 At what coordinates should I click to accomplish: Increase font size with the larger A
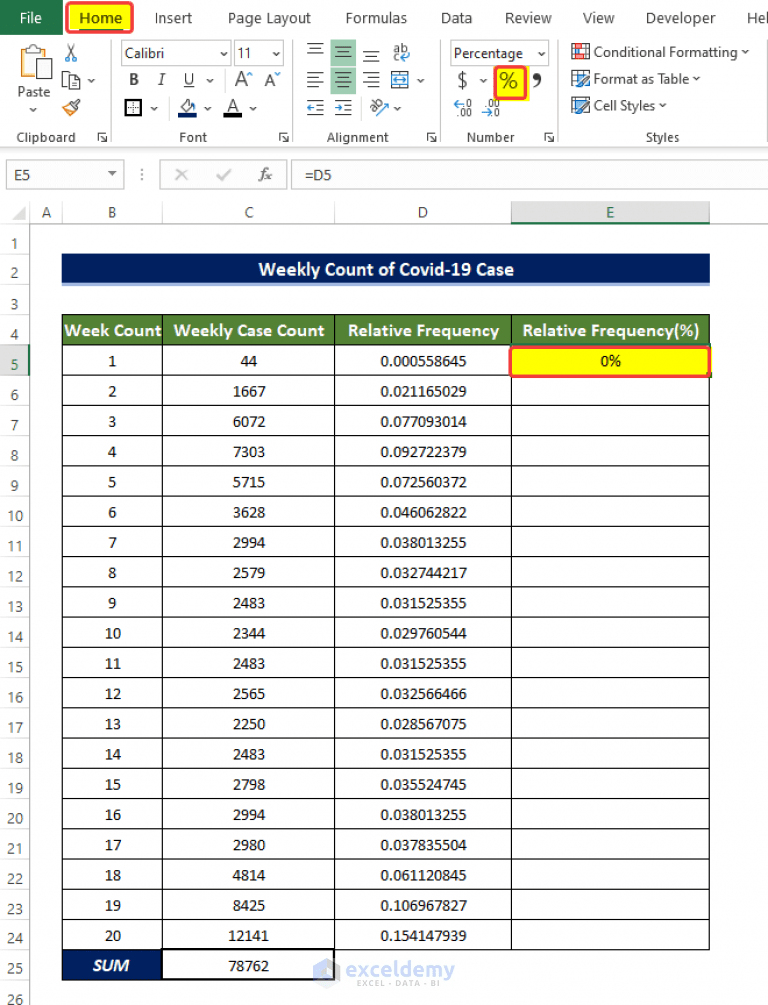click(x=244, y=79)
